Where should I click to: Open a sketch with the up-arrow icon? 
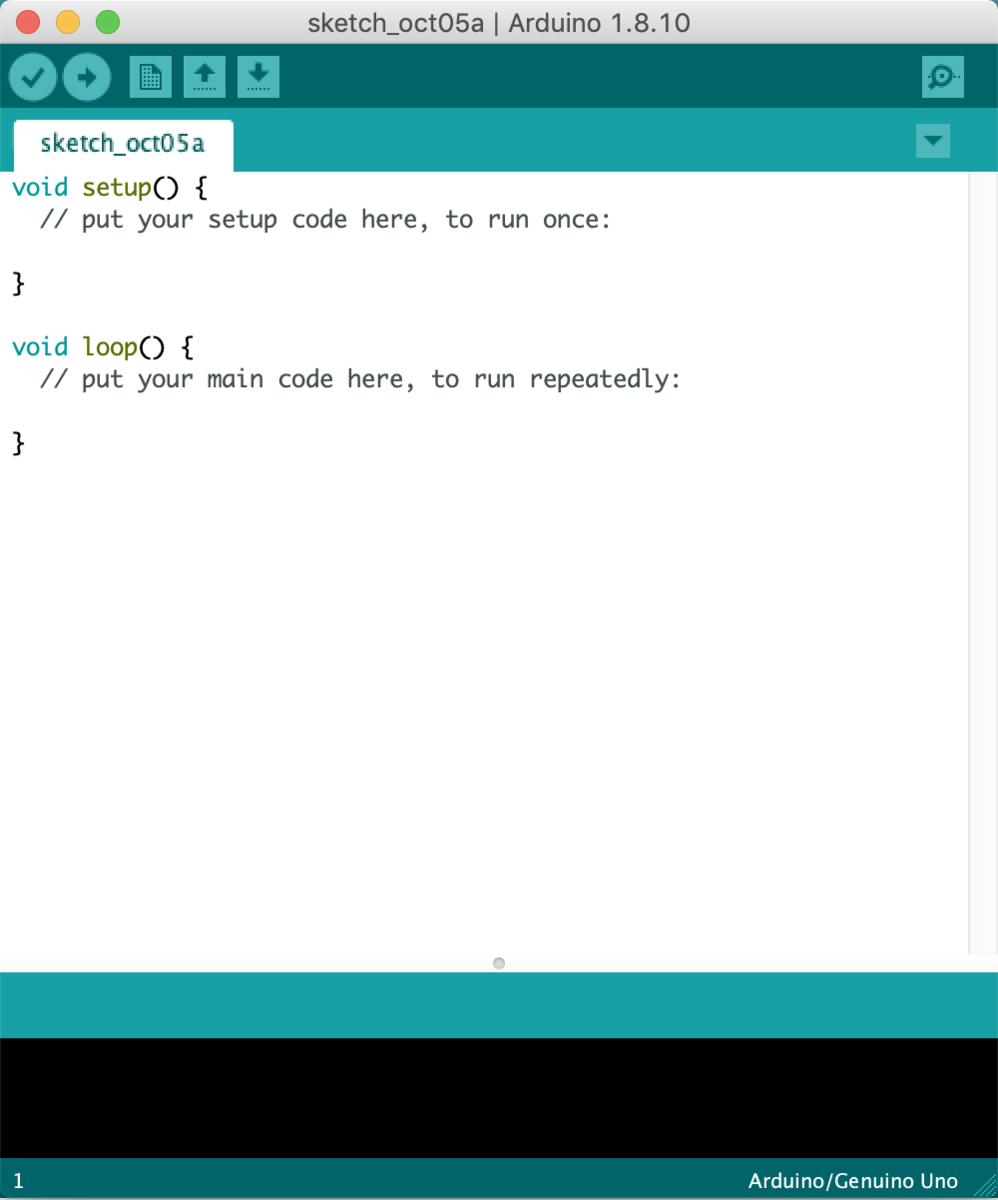[204, 77]
